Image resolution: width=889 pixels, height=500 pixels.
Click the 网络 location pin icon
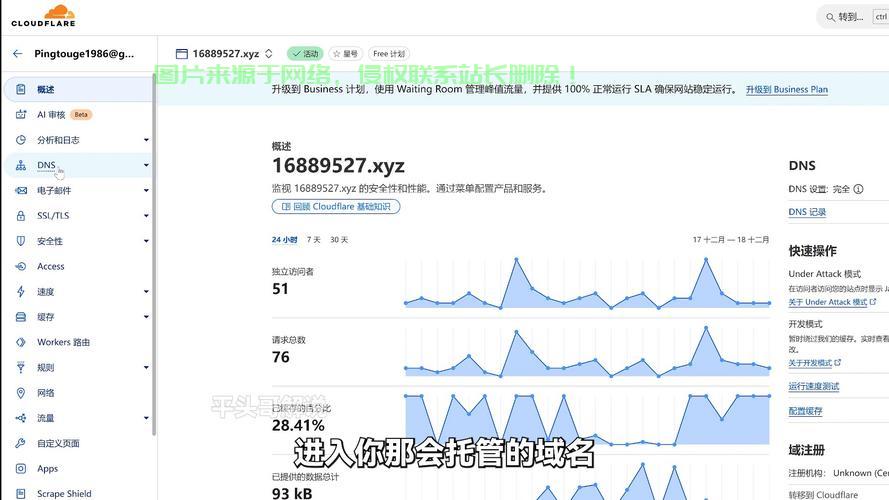[21, 393]
